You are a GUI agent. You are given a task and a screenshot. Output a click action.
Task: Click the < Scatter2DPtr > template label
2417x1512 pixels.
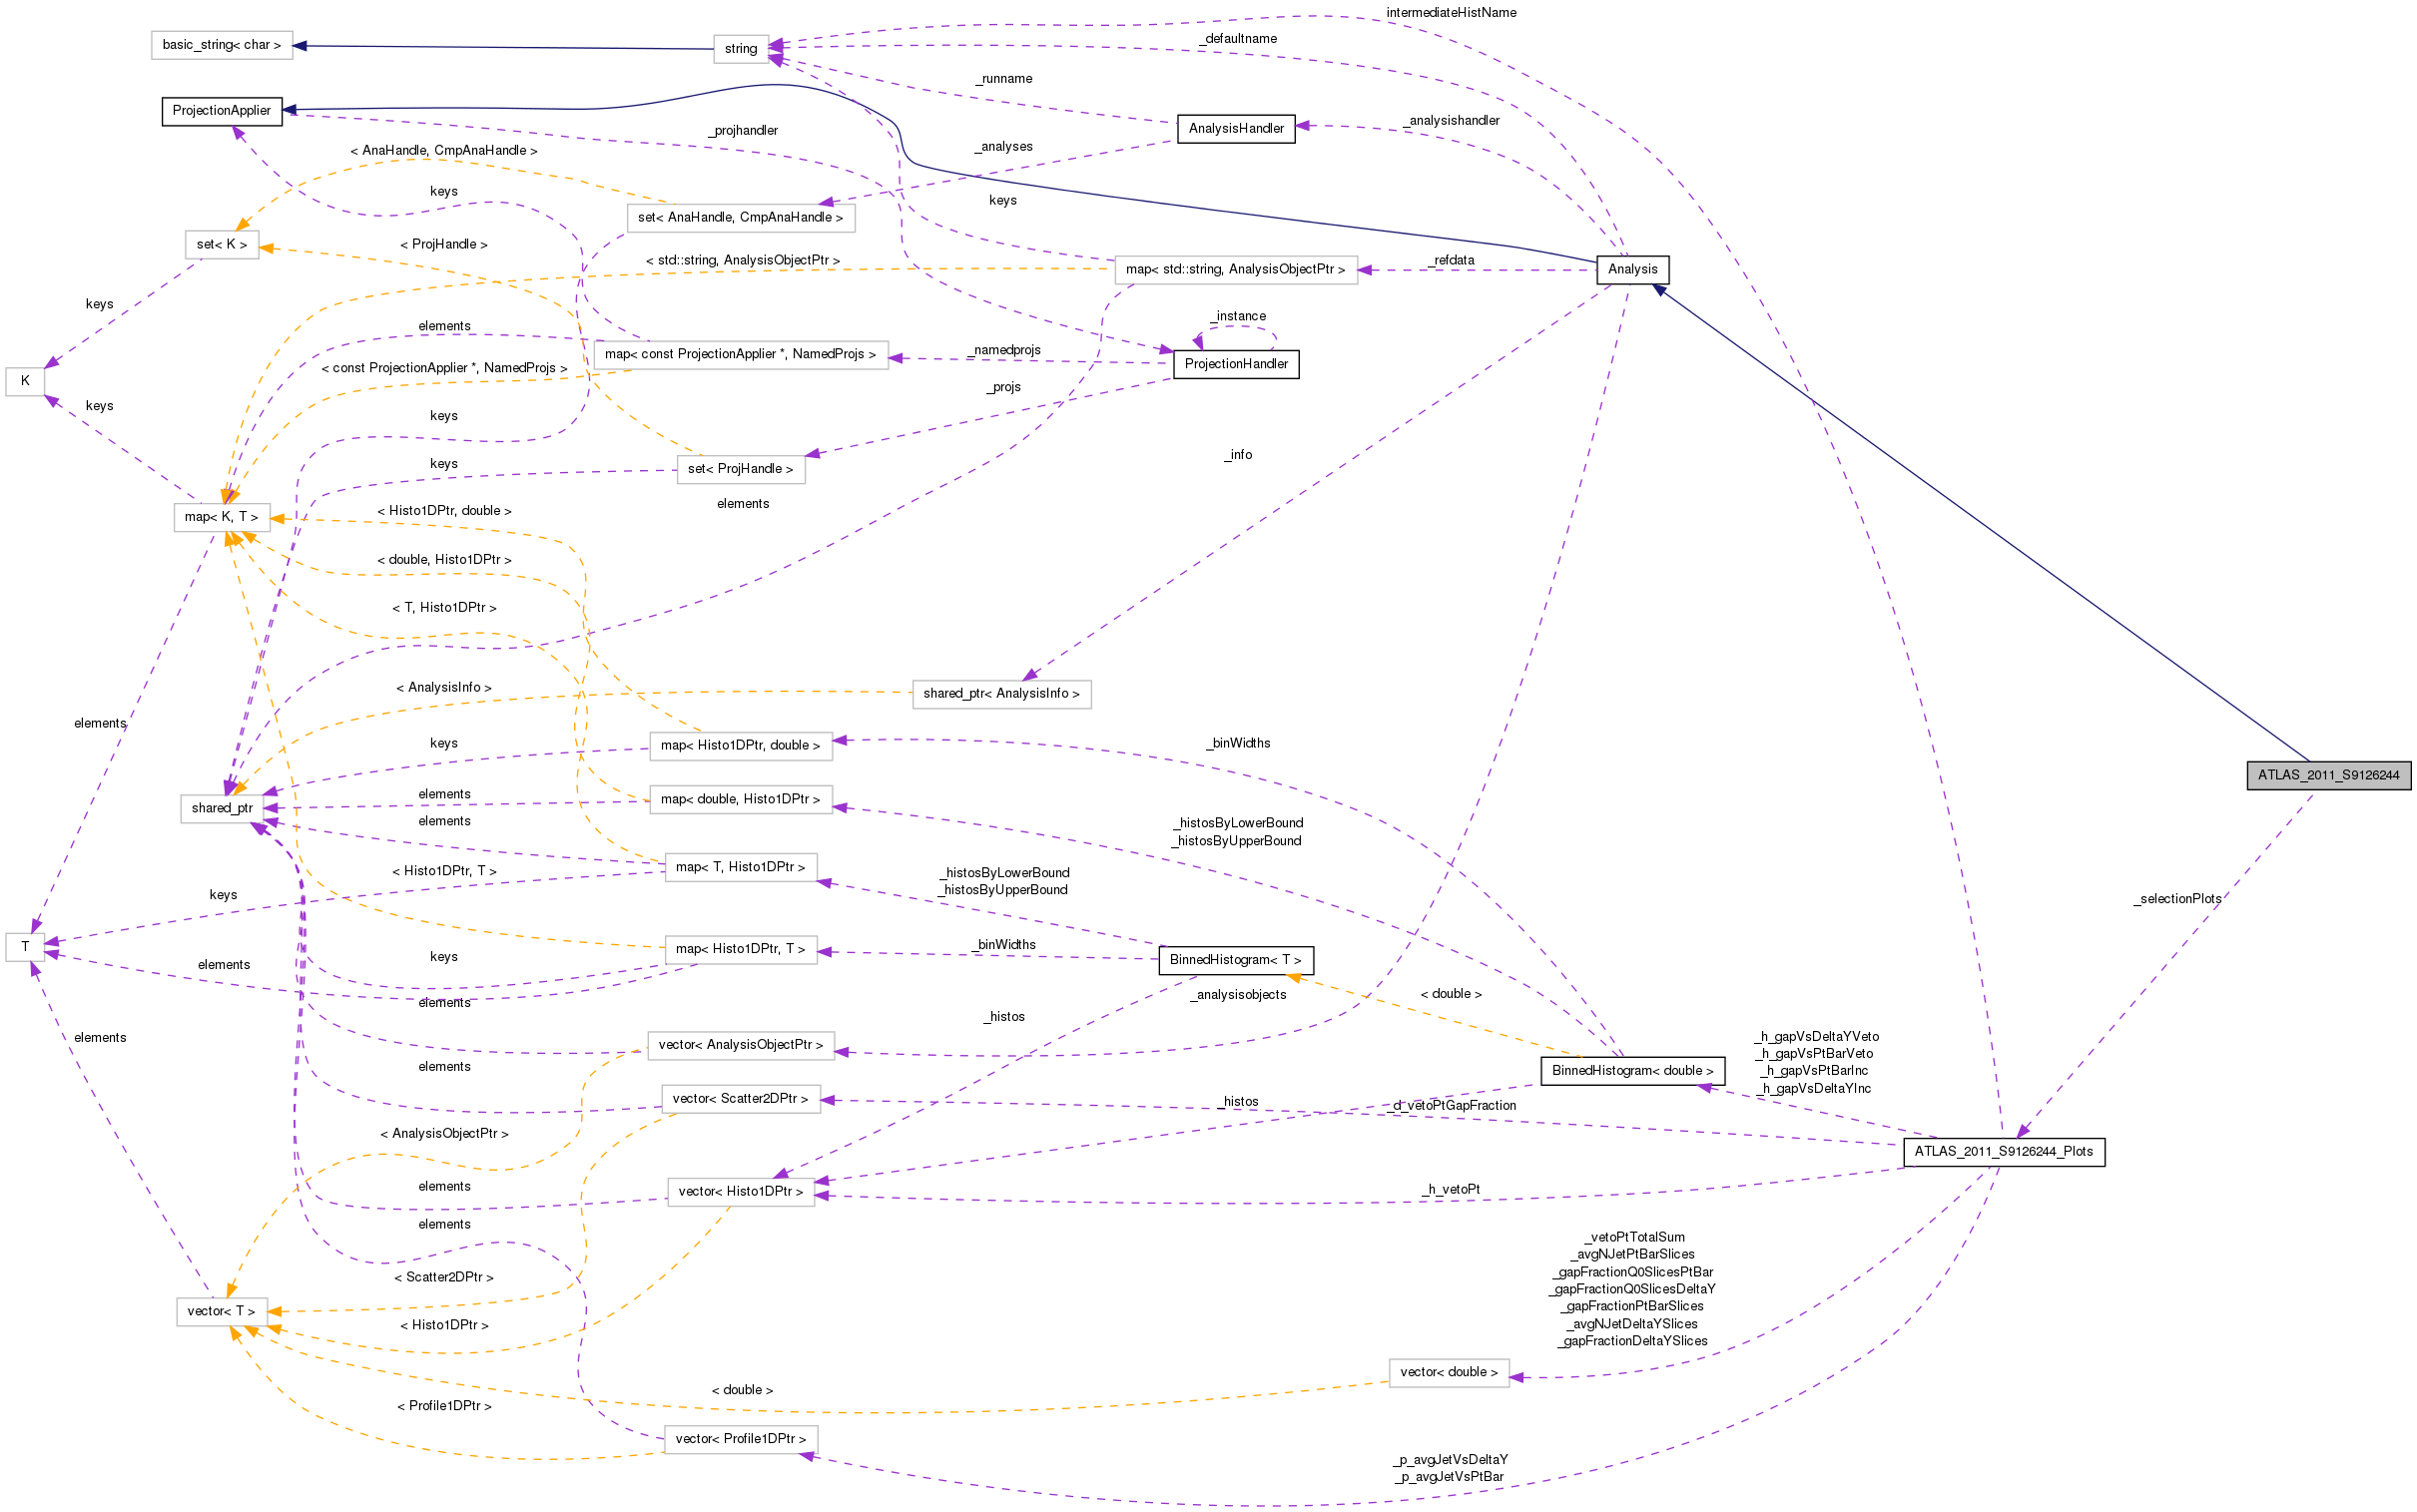pyautogui.click(x=443, y=1278)
